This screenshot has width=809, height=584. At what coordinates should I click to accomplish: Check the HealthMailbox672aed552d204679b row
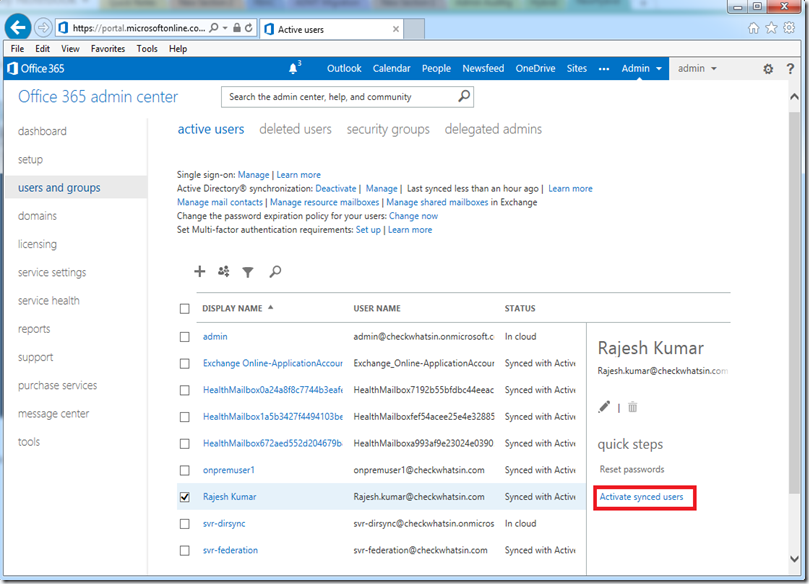click(x=185, y=444)
